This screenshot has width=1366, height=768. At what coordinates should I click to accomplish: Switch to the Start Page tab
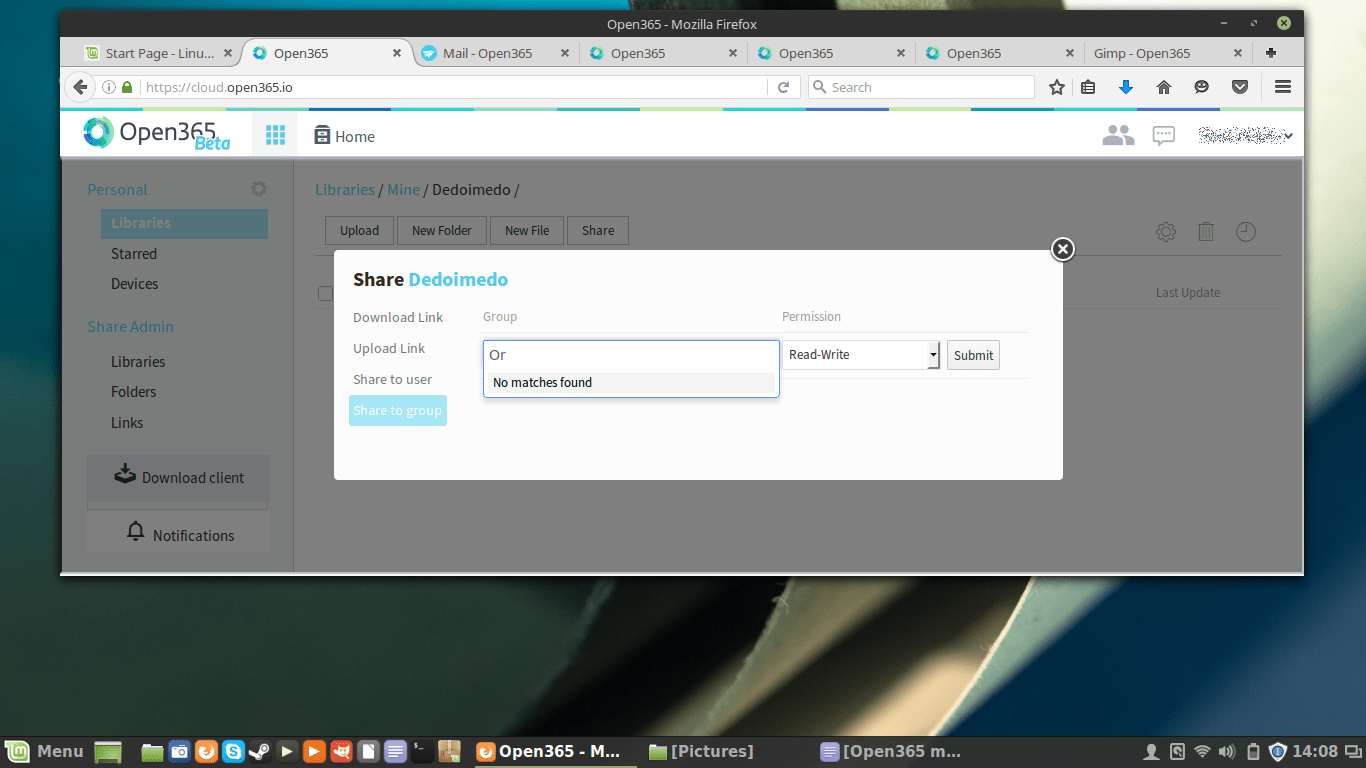158,53
